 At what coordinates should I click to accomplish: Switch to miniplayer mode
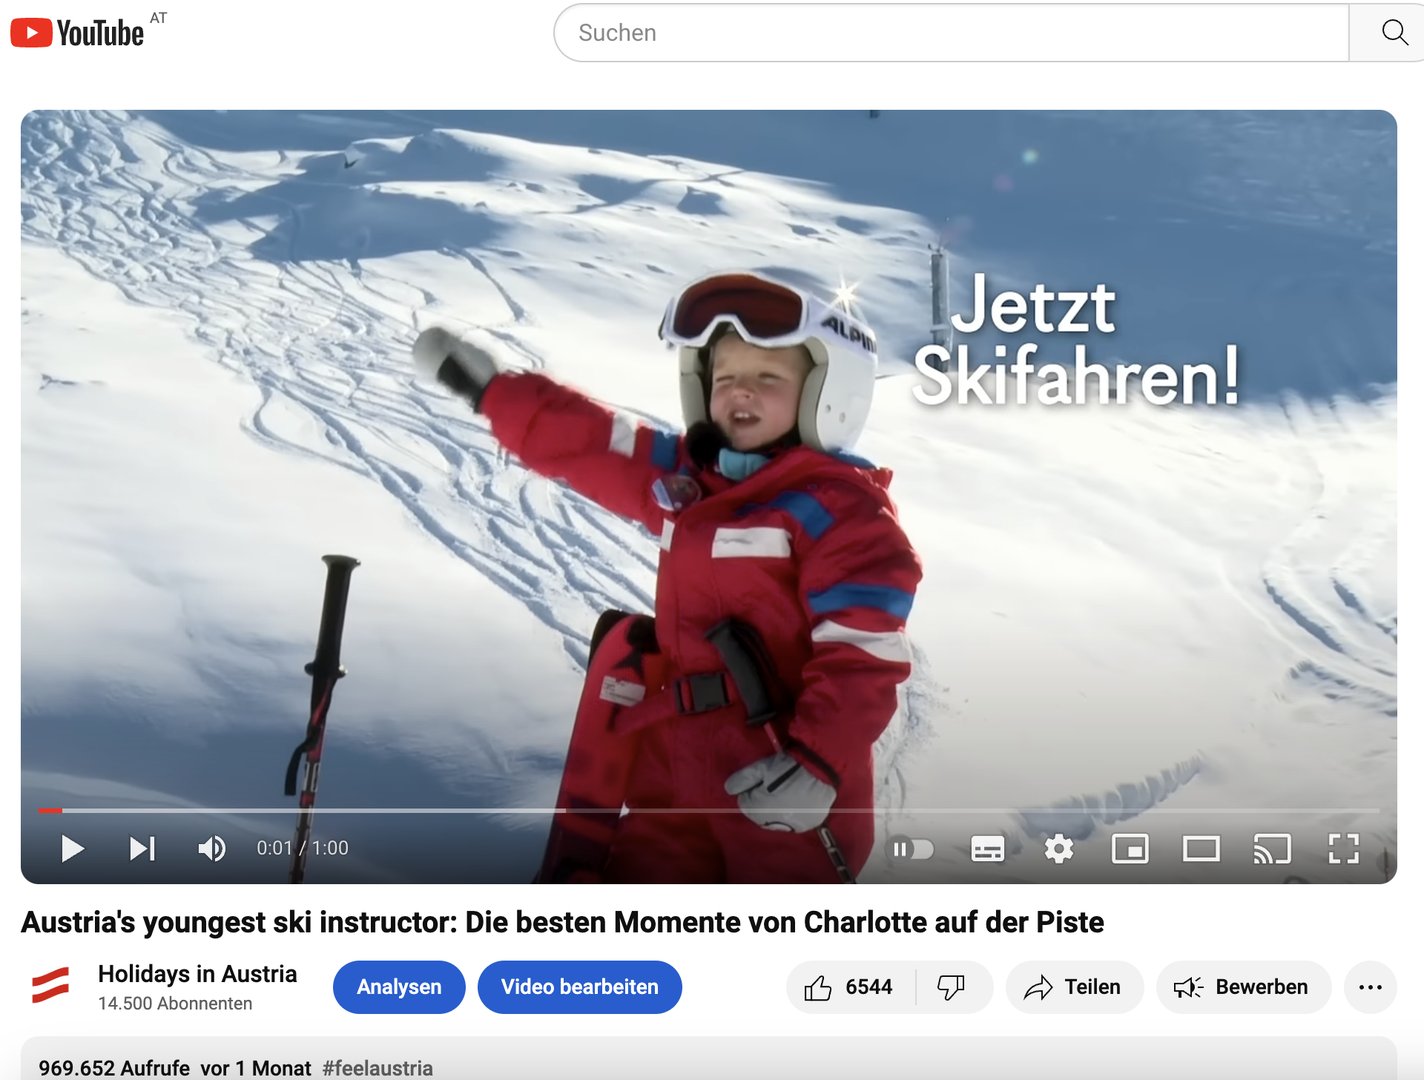tap(1130, 848)
